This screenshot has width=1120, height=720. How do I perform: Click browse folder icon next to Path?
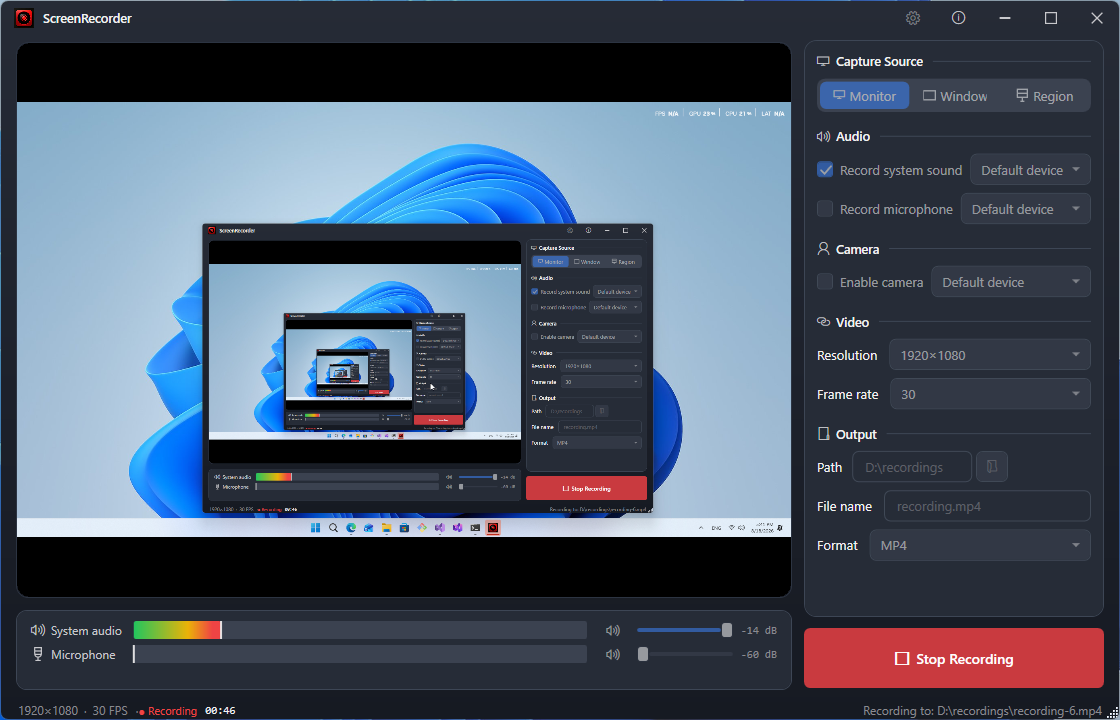click(991, 466)
